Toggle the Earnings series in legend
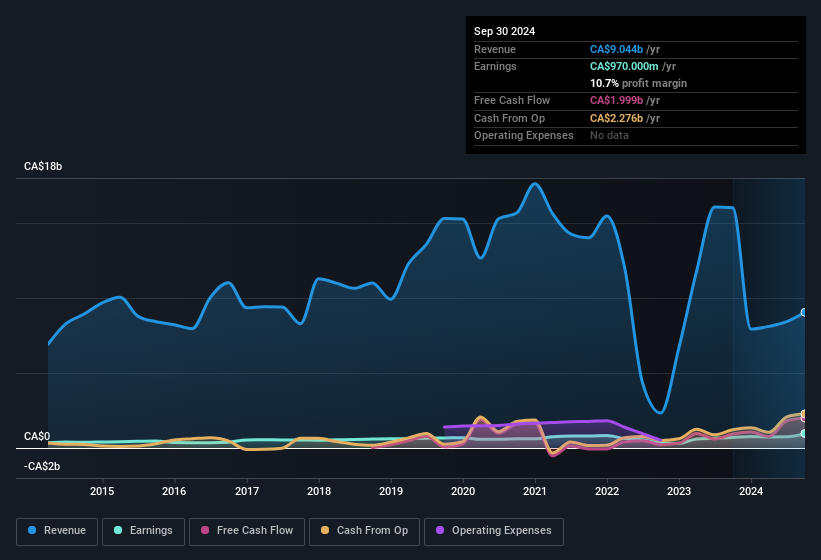 (140, 530)
